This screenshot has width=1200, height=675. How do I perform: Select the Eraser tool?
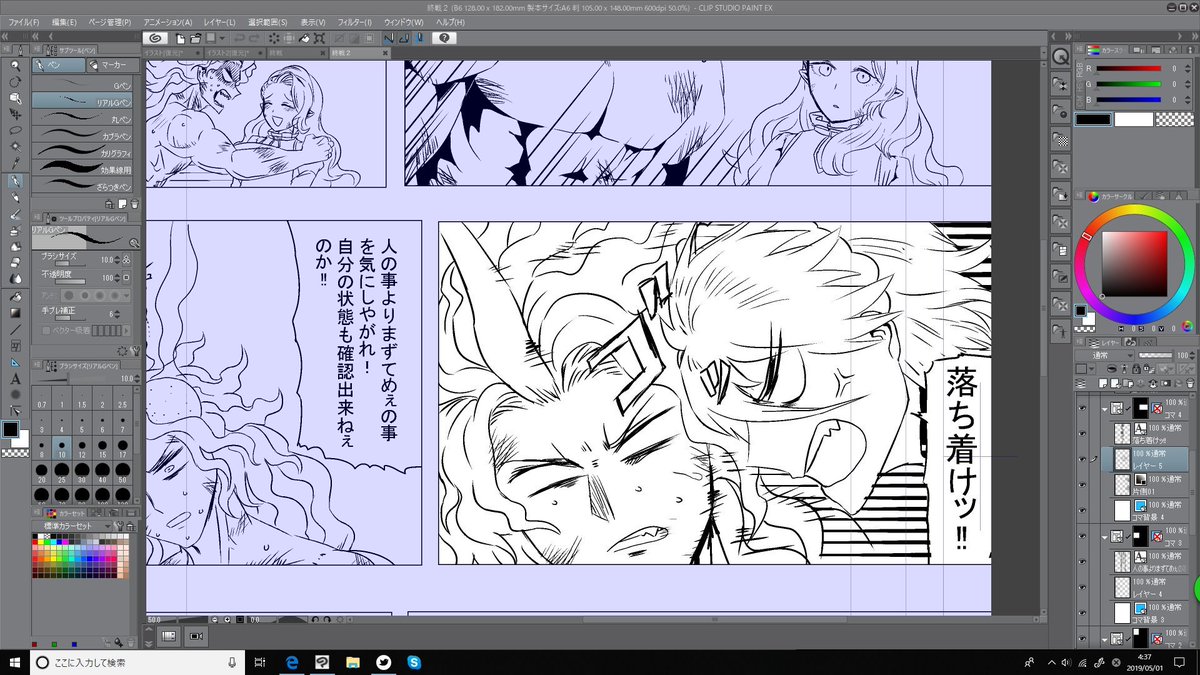coord(16,260)
